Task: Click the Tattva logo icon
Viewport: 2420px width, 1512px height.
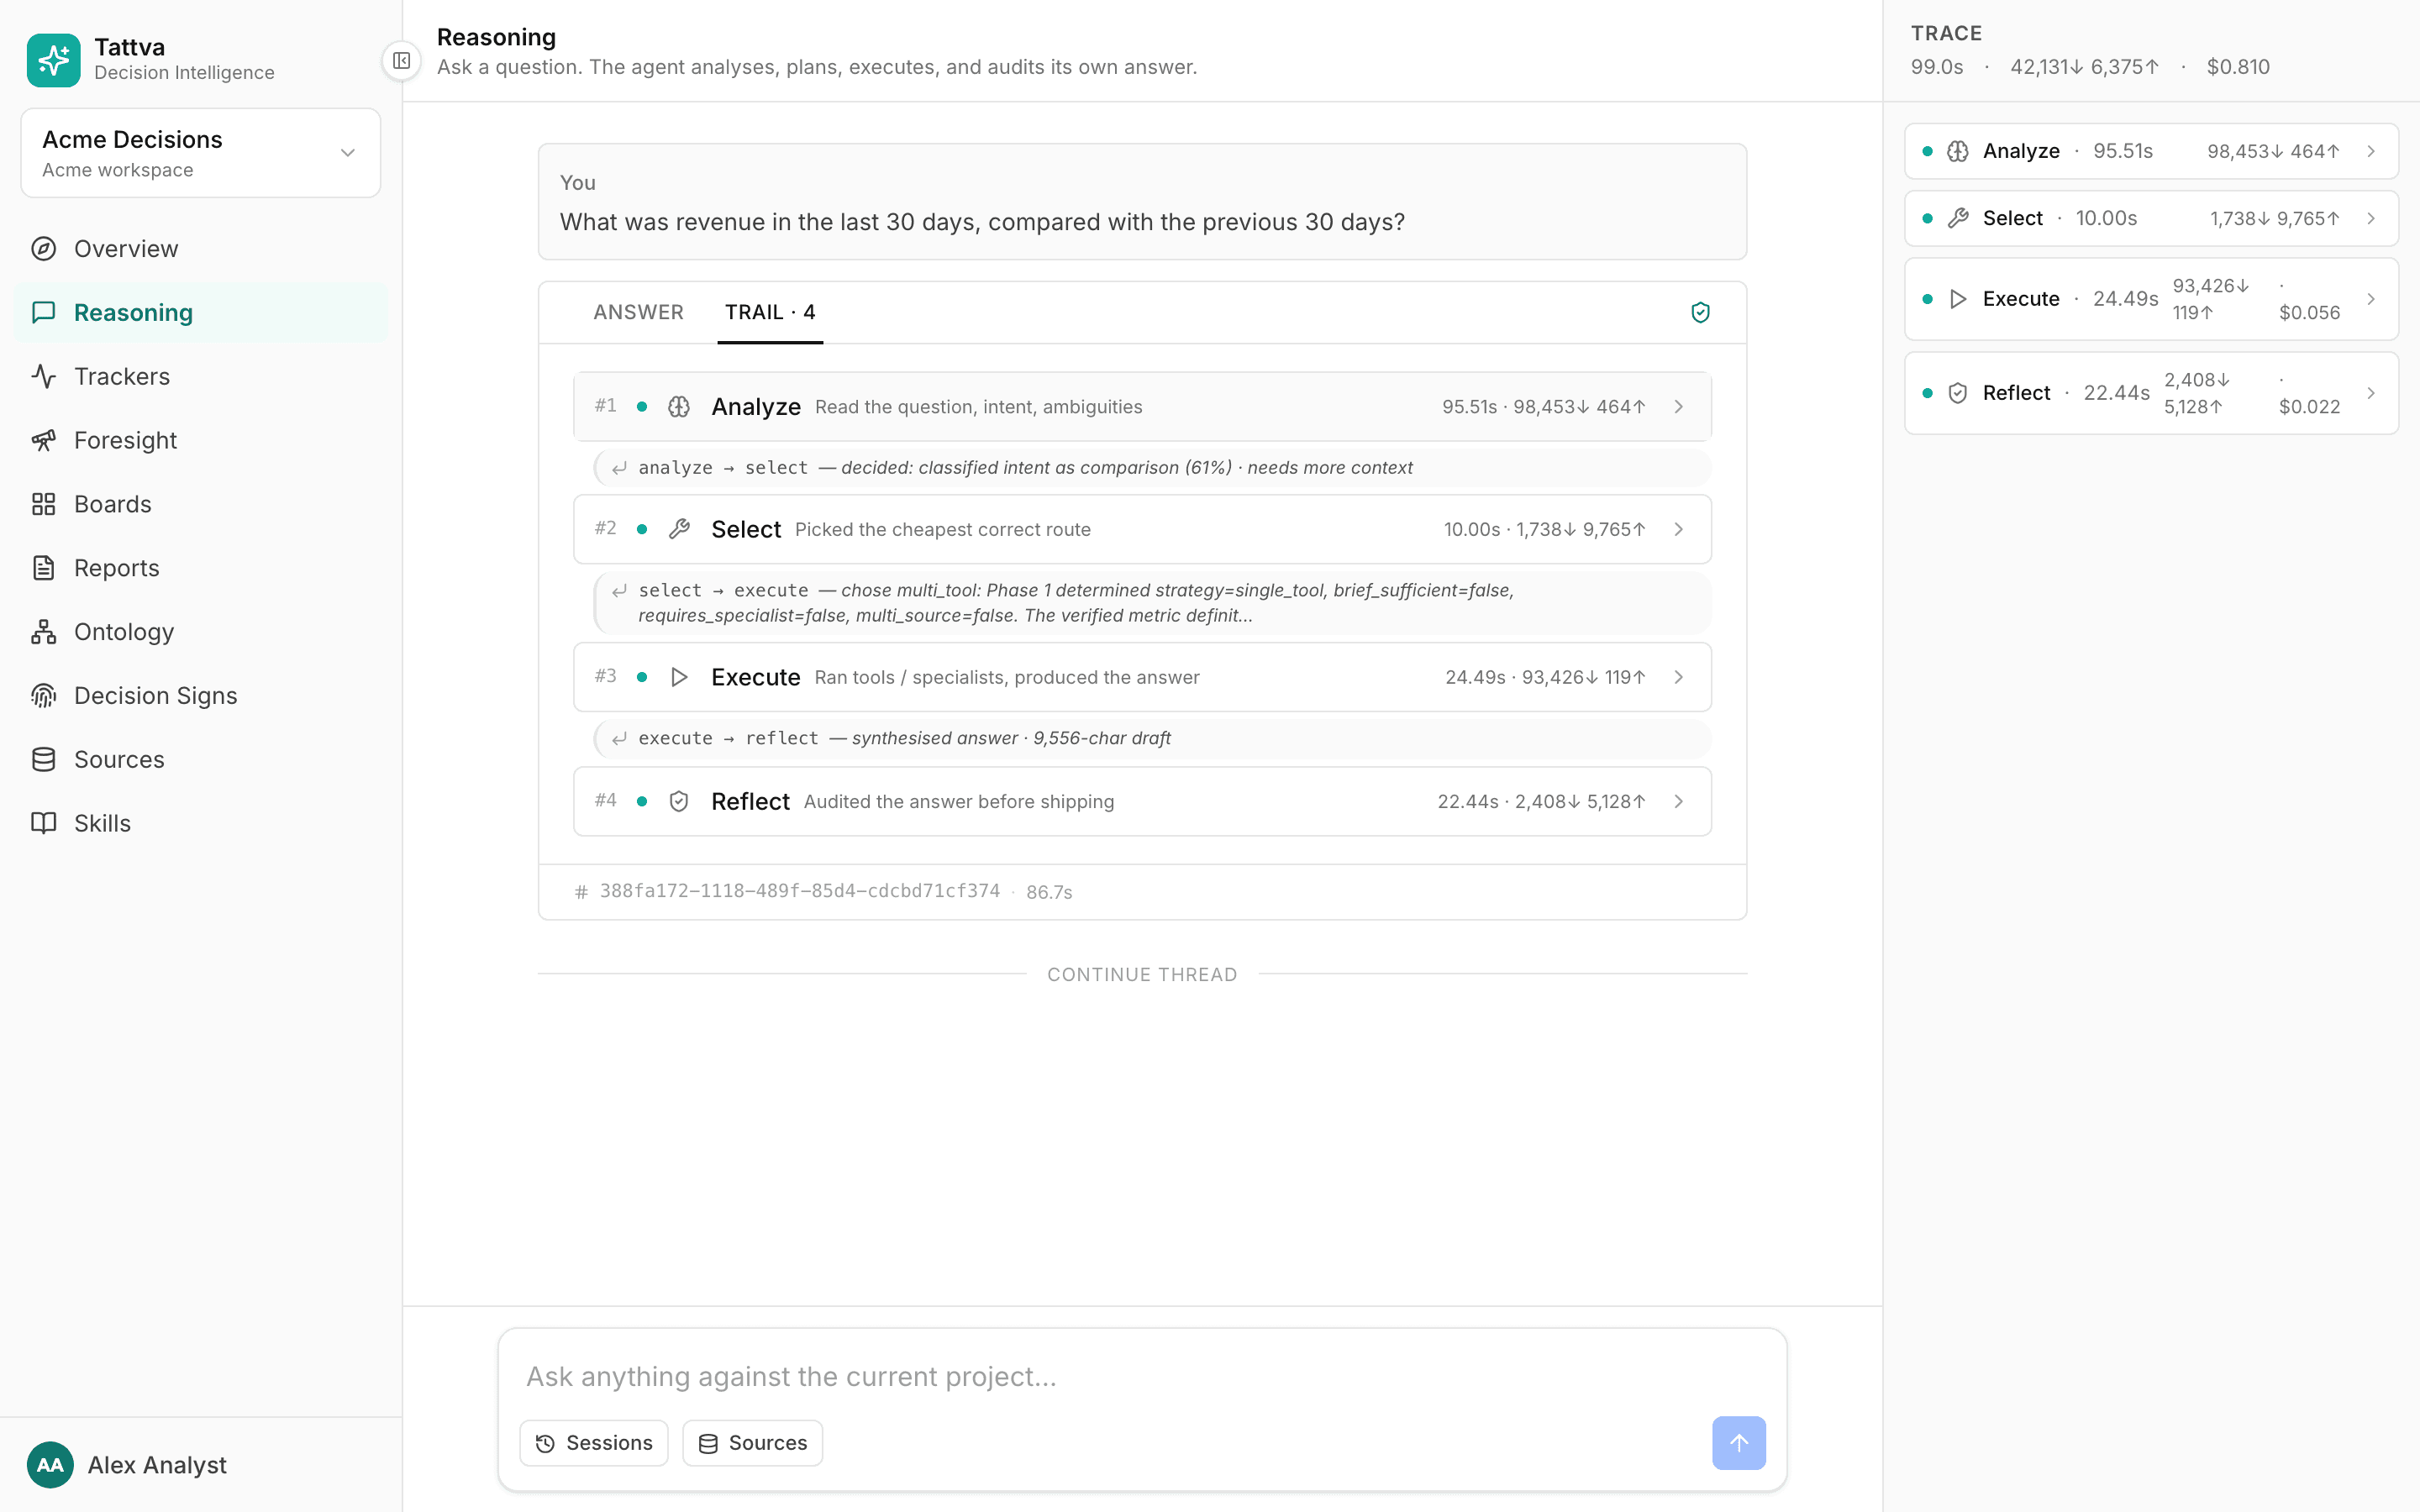Action: pyautogui.click(x=54, y=60)
